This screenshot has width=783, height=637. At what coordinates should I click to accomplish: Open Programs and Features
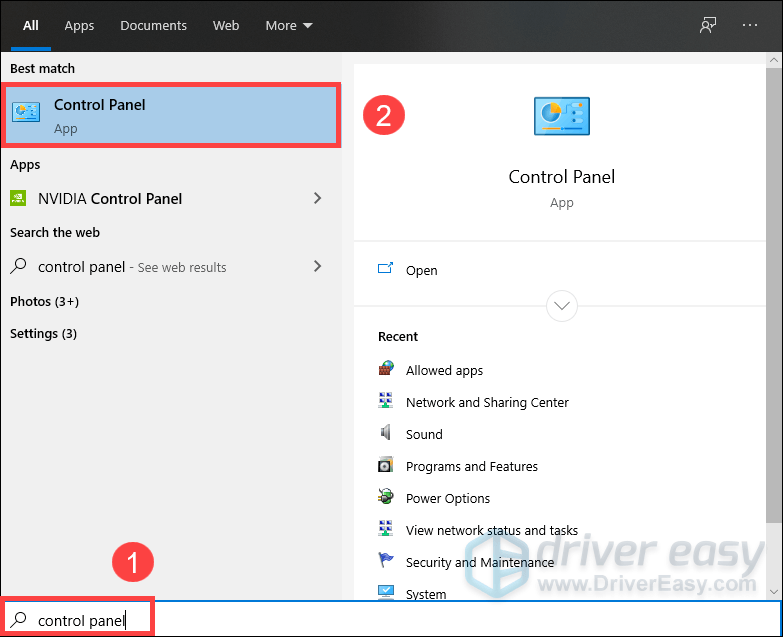[471, 466]
